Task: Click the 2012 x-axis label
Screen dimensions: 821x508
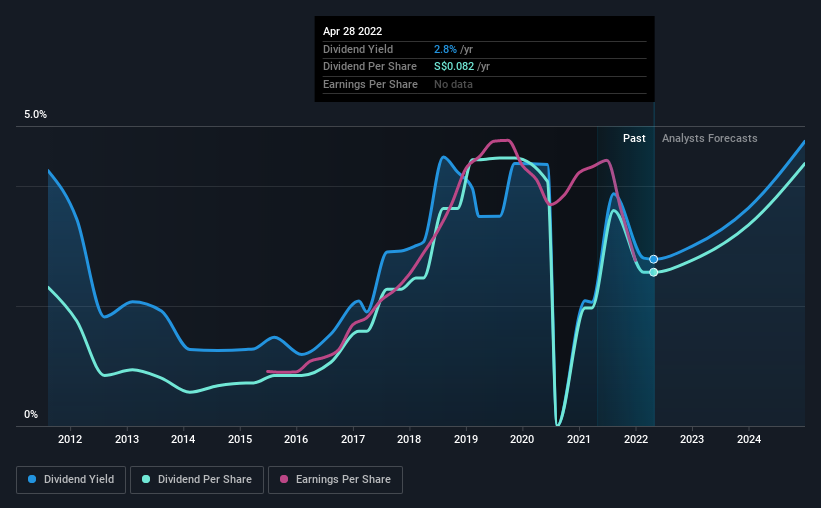Action: pos(70,439)
